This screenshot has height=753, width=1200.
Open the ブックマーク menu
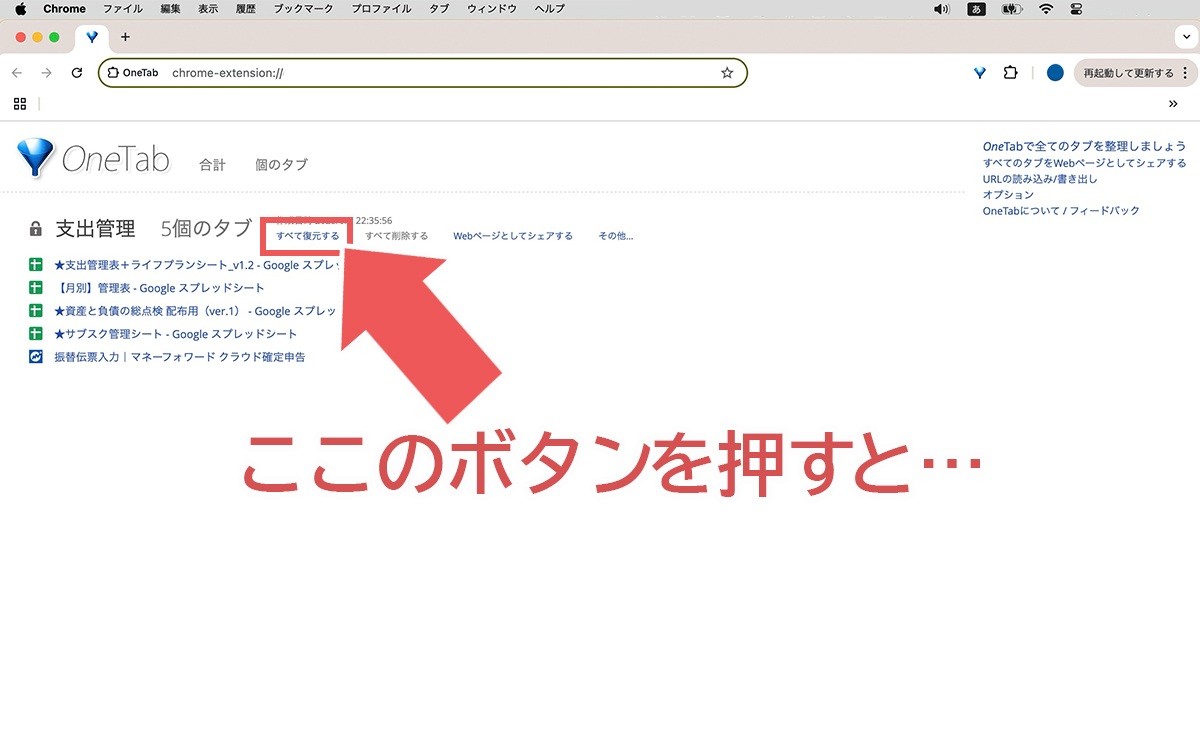pos(304,9)
